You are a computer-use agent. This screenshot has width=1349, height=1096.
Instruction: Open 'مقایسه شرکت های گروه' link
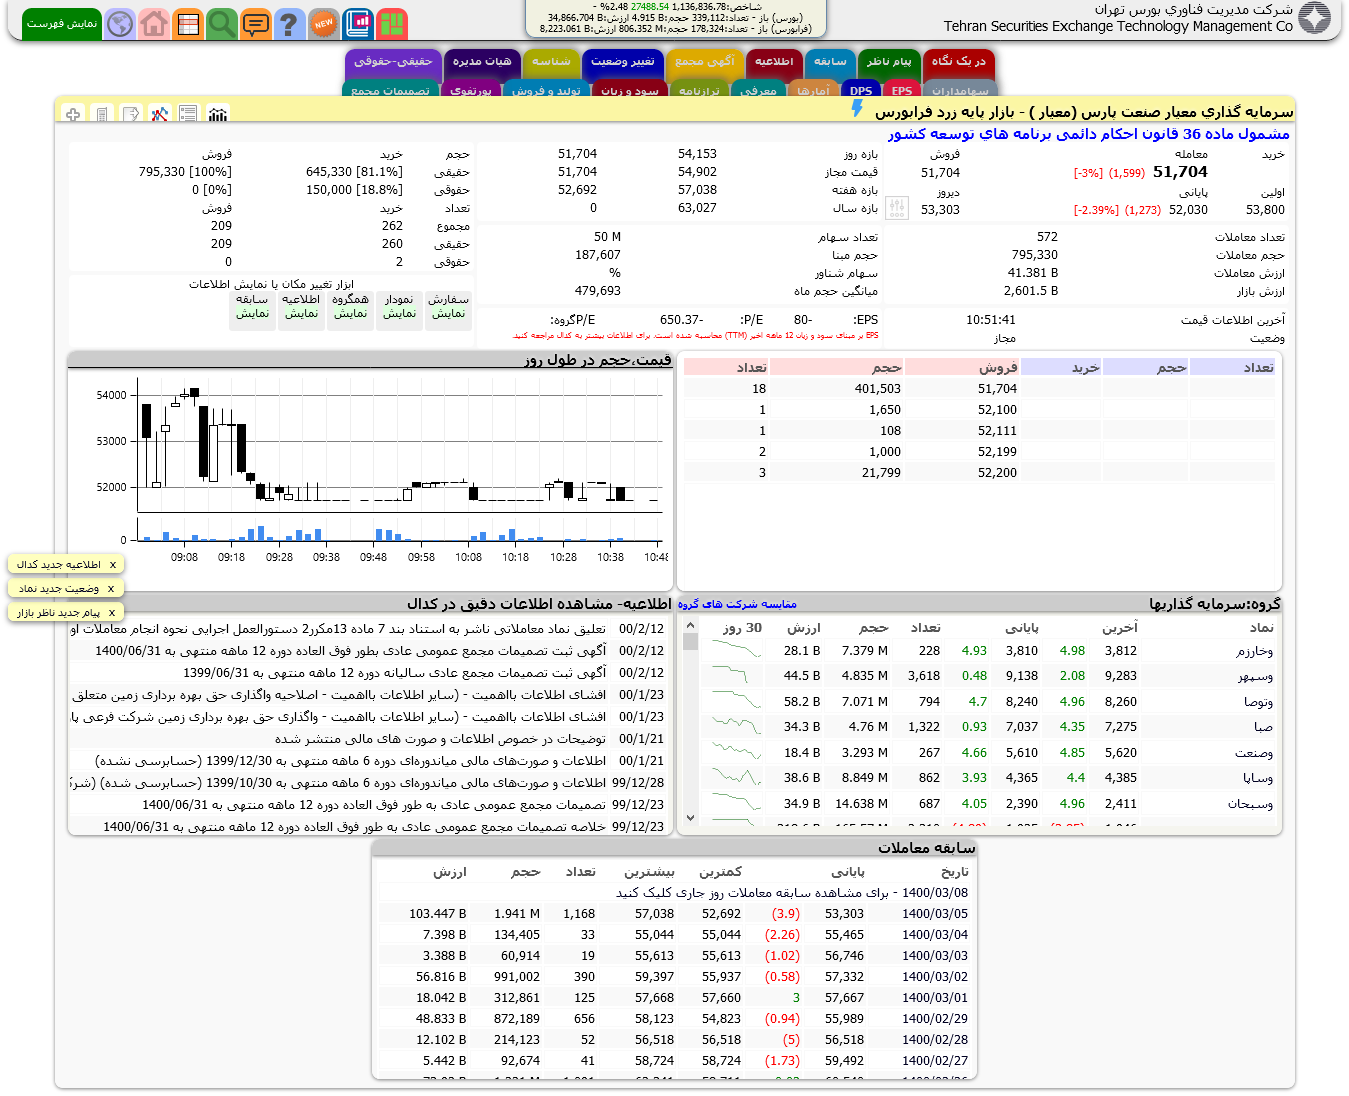click(x=737, y=604)
